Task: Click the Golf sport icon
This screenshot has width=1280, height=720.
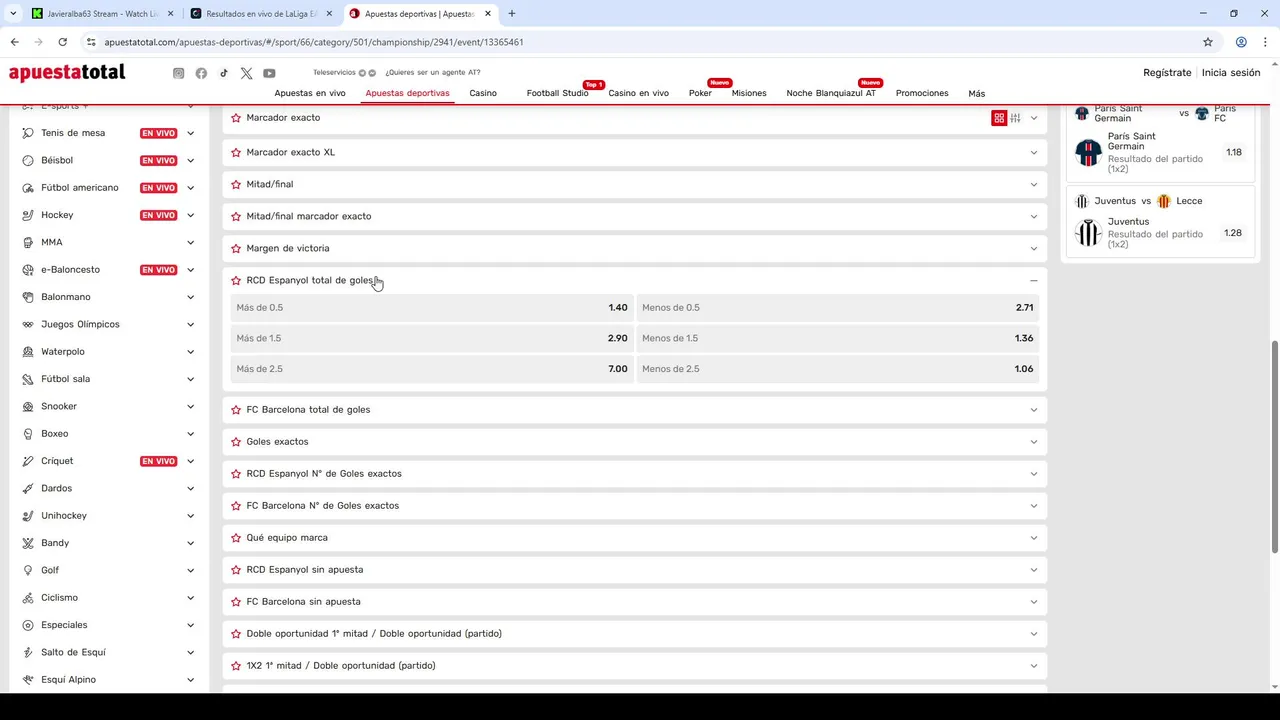Action: click(x=28, y=570)
